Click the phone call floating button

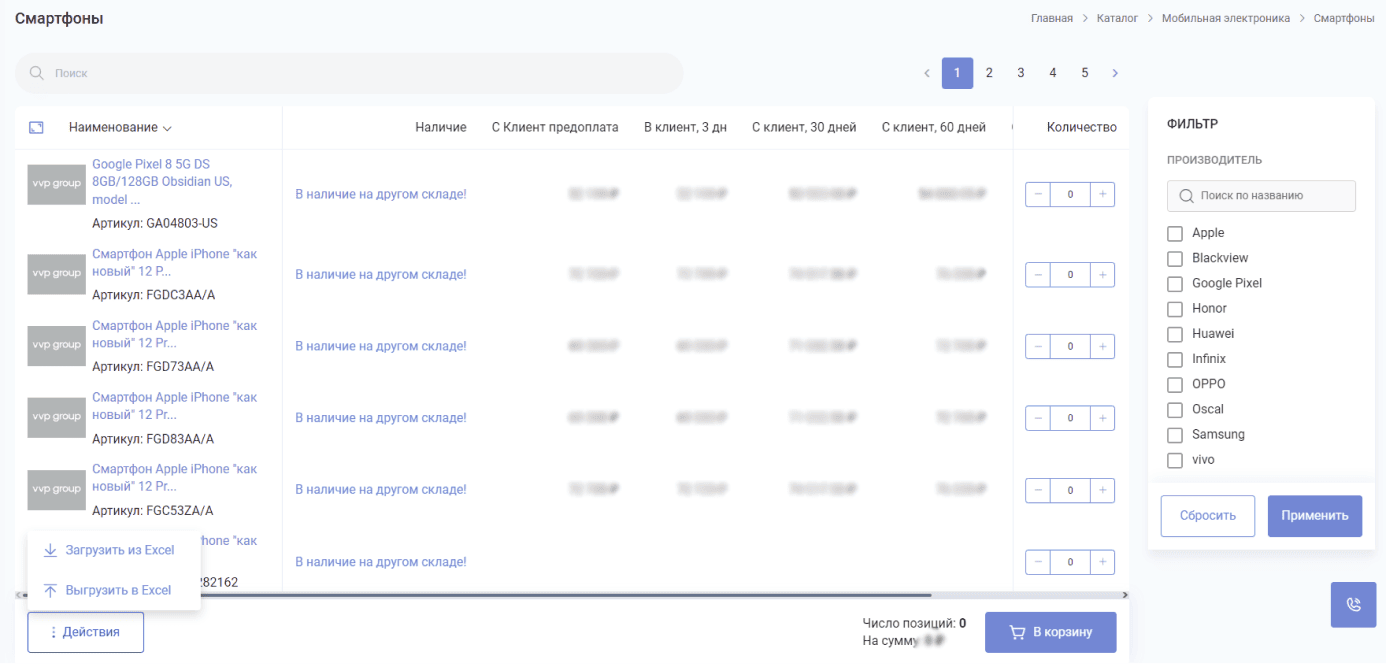(x=1354, y=605)
